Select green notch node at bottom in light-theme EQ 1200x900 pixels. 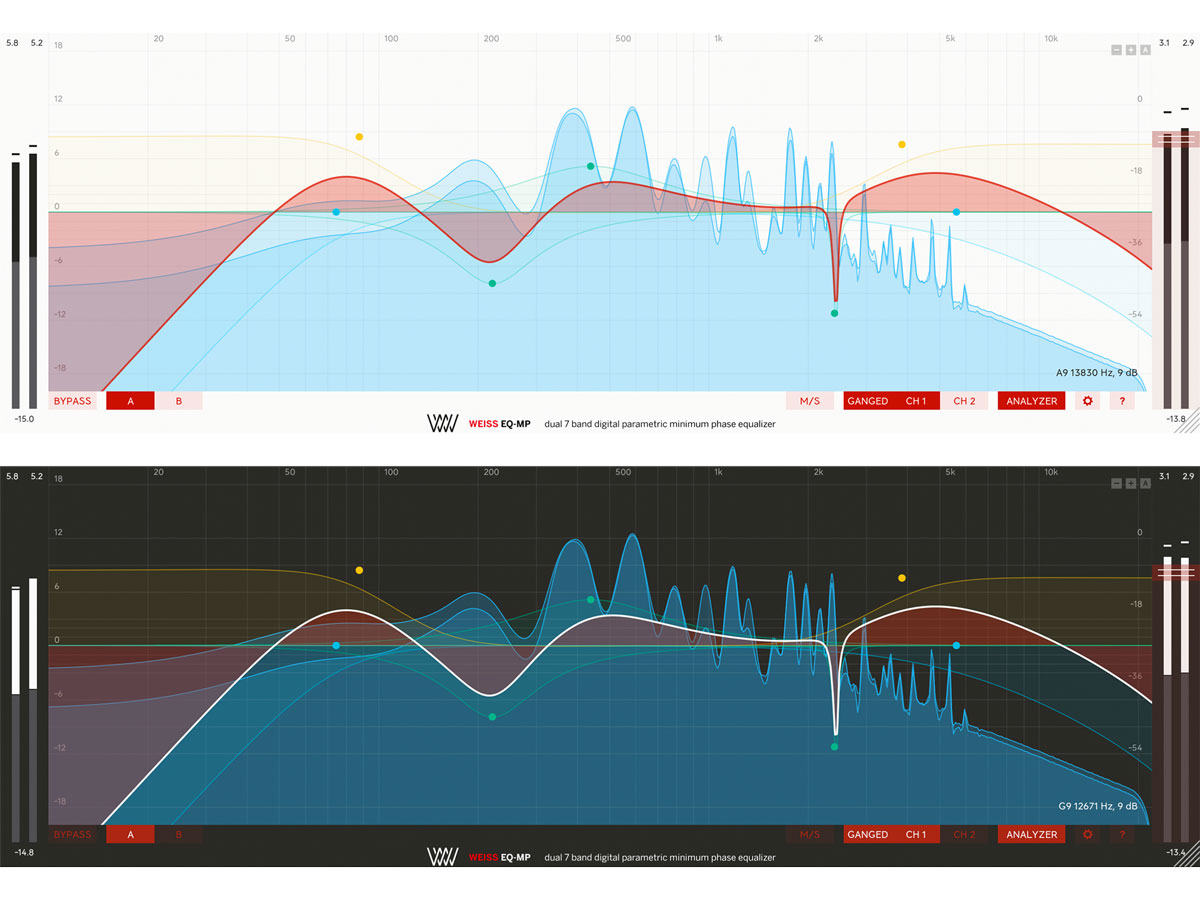pyautogui.click(x=834, y=313)
